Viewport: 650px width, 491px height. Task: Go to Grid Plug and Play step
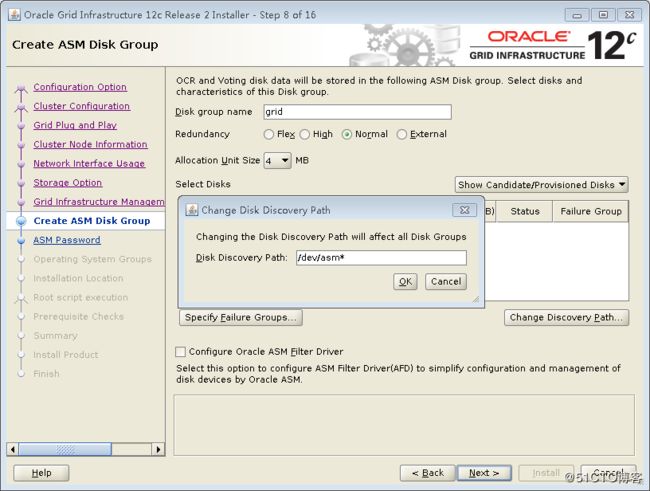[75, 125]
